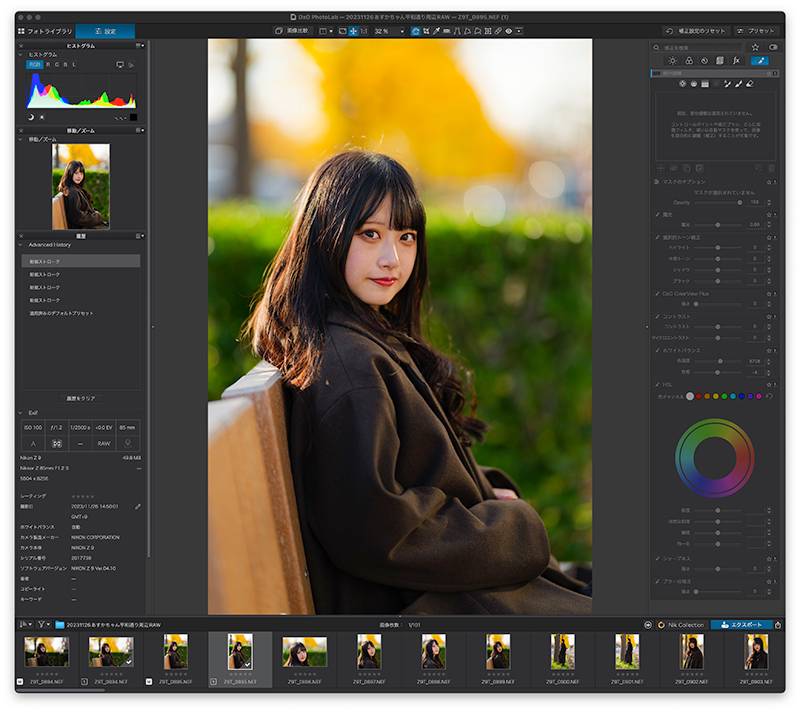The width and height of the screenshot is (800, 711).
Task: Collapse the Histogram section chevron
Action: click(20, 54)
